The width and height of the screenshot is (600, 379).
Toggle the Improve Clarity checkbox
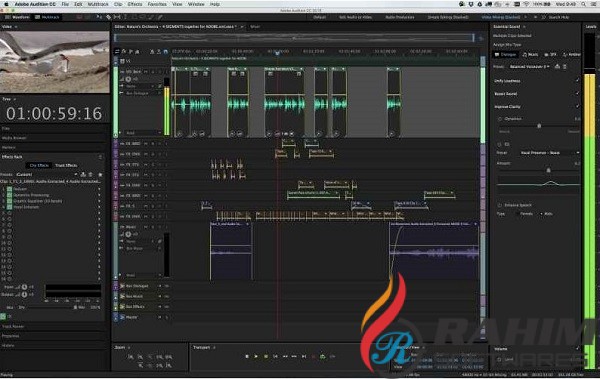click(577, 106)
